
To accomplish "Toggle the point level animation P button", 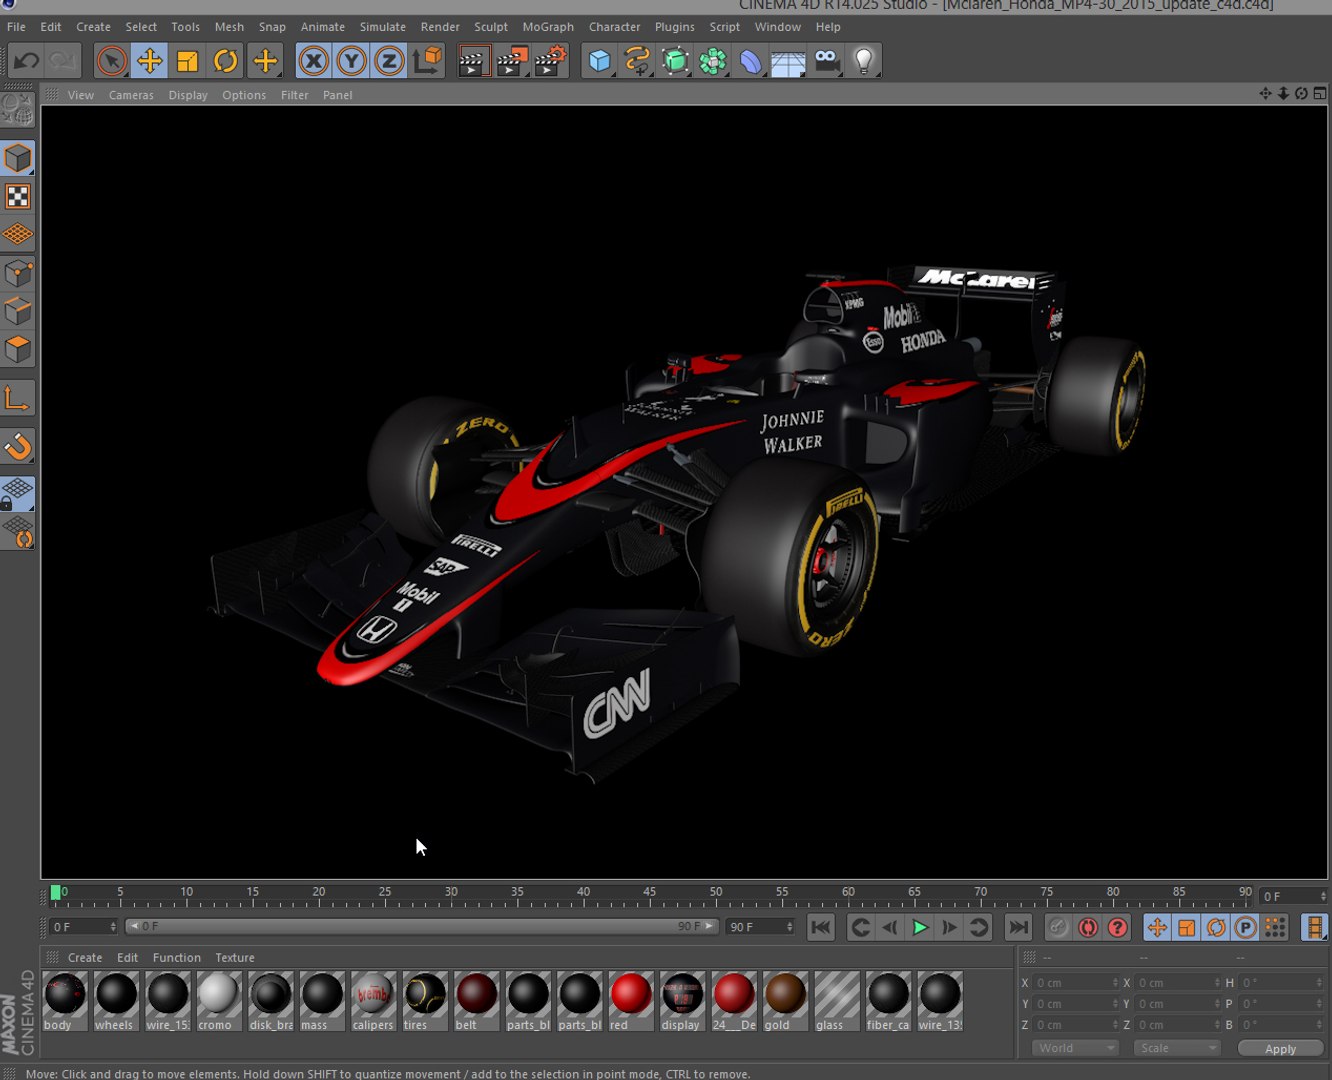I will (1245, 927).
